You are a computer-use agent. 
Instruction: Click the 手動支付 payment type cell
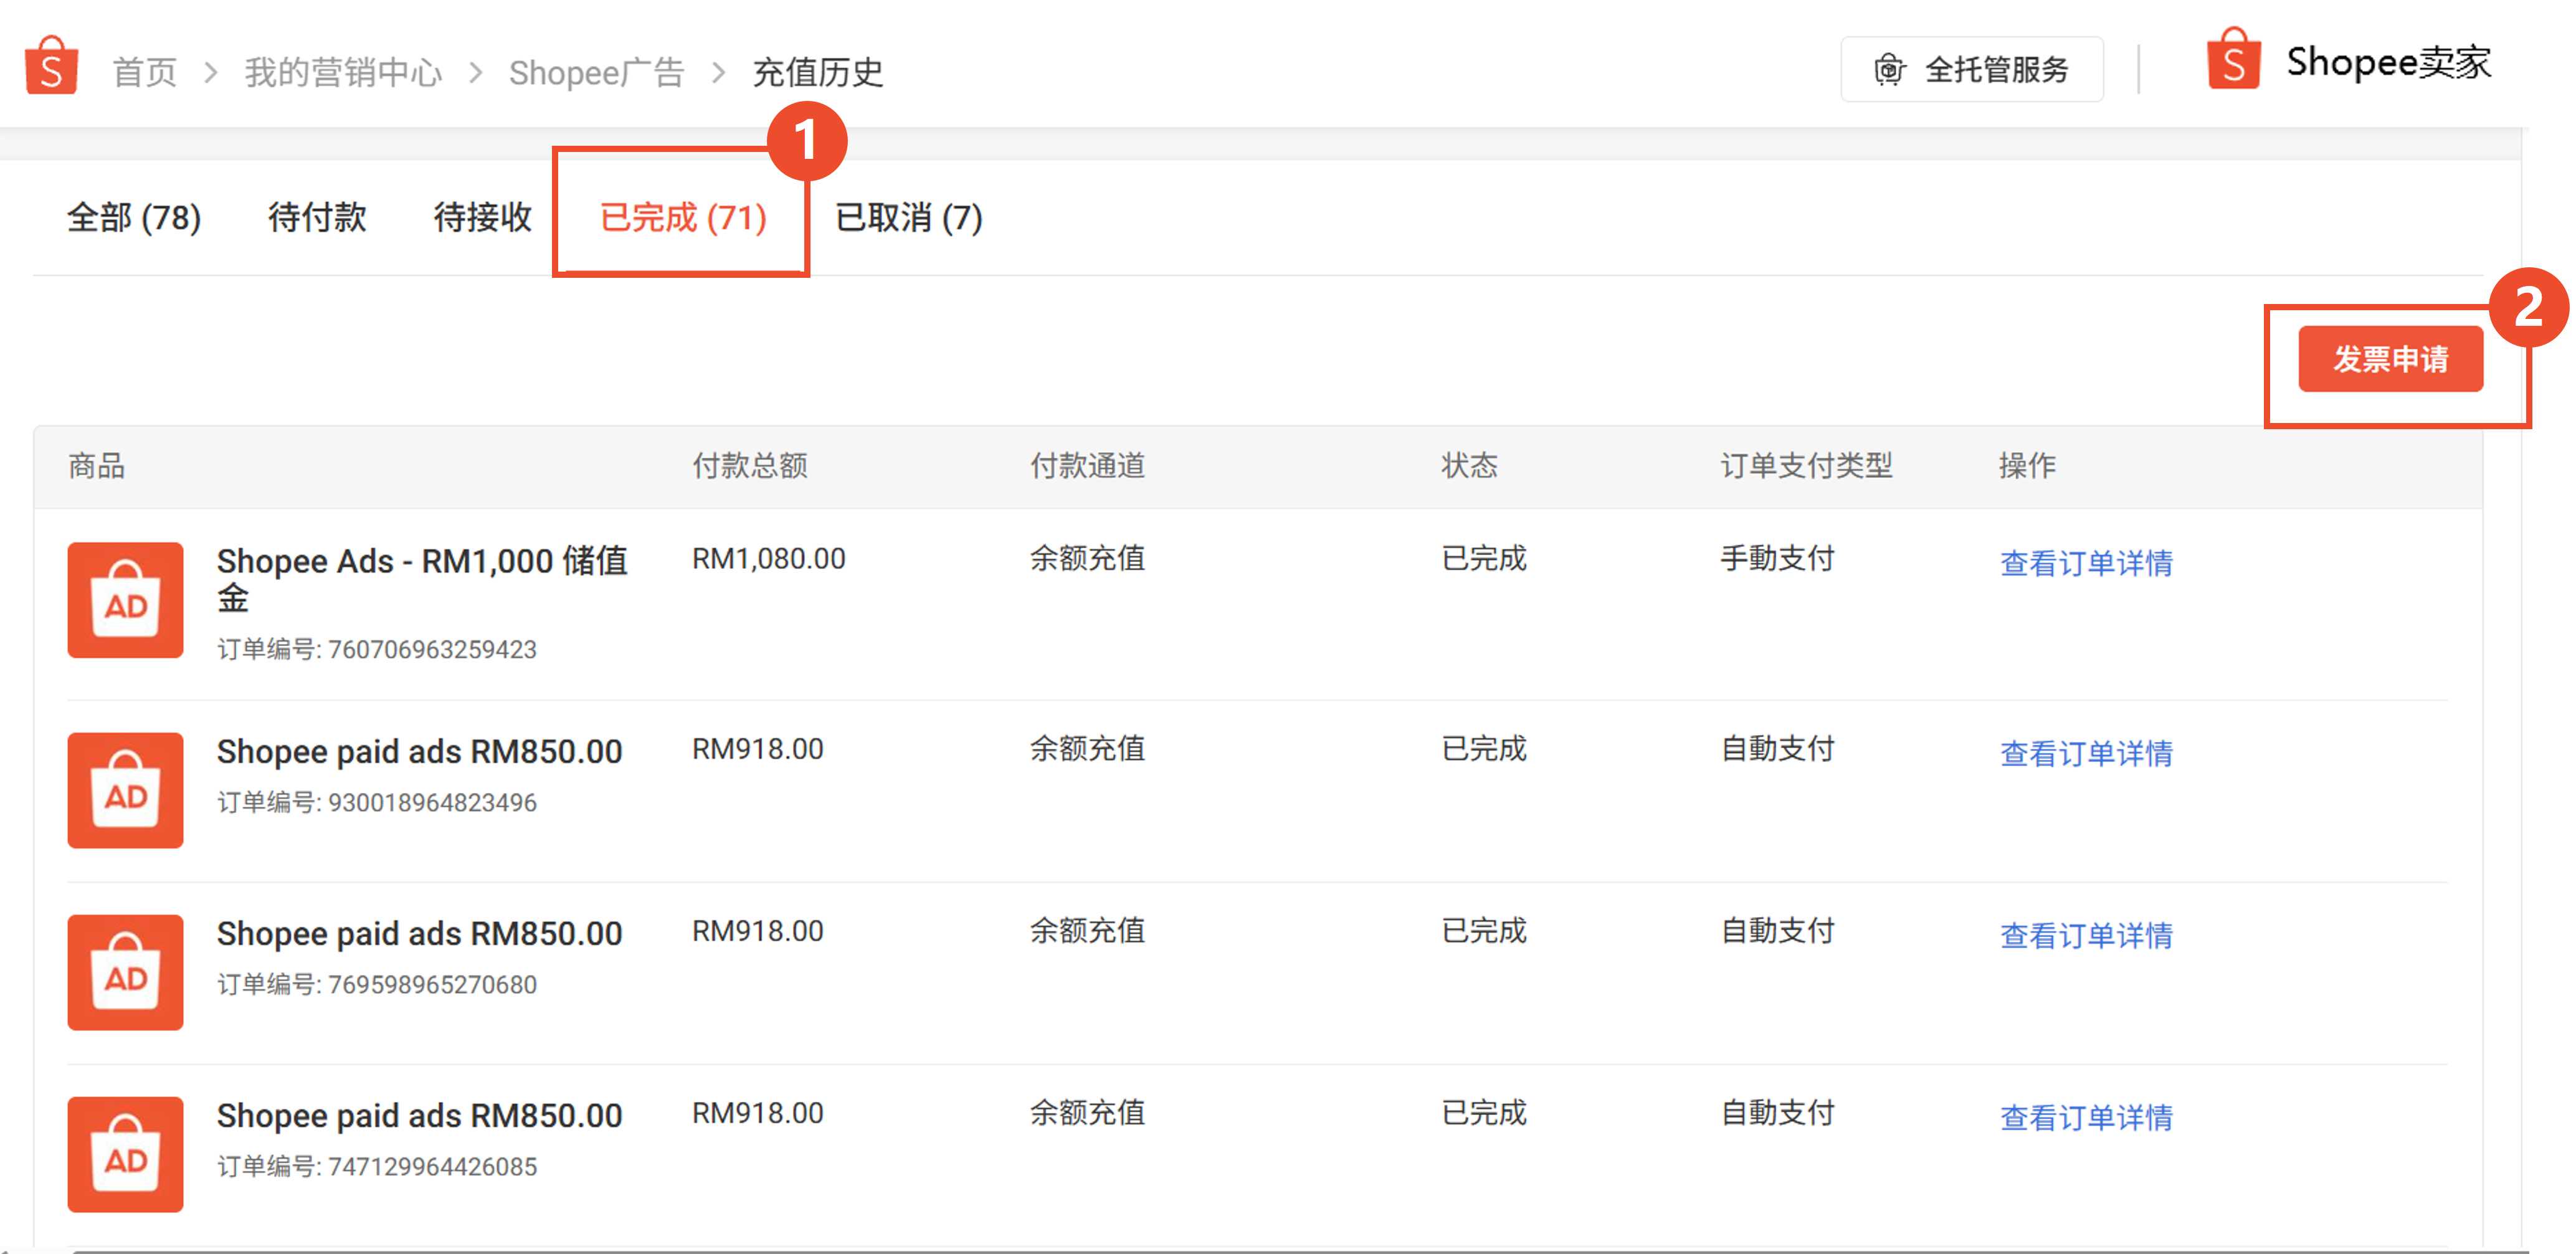click(1777, 558)
